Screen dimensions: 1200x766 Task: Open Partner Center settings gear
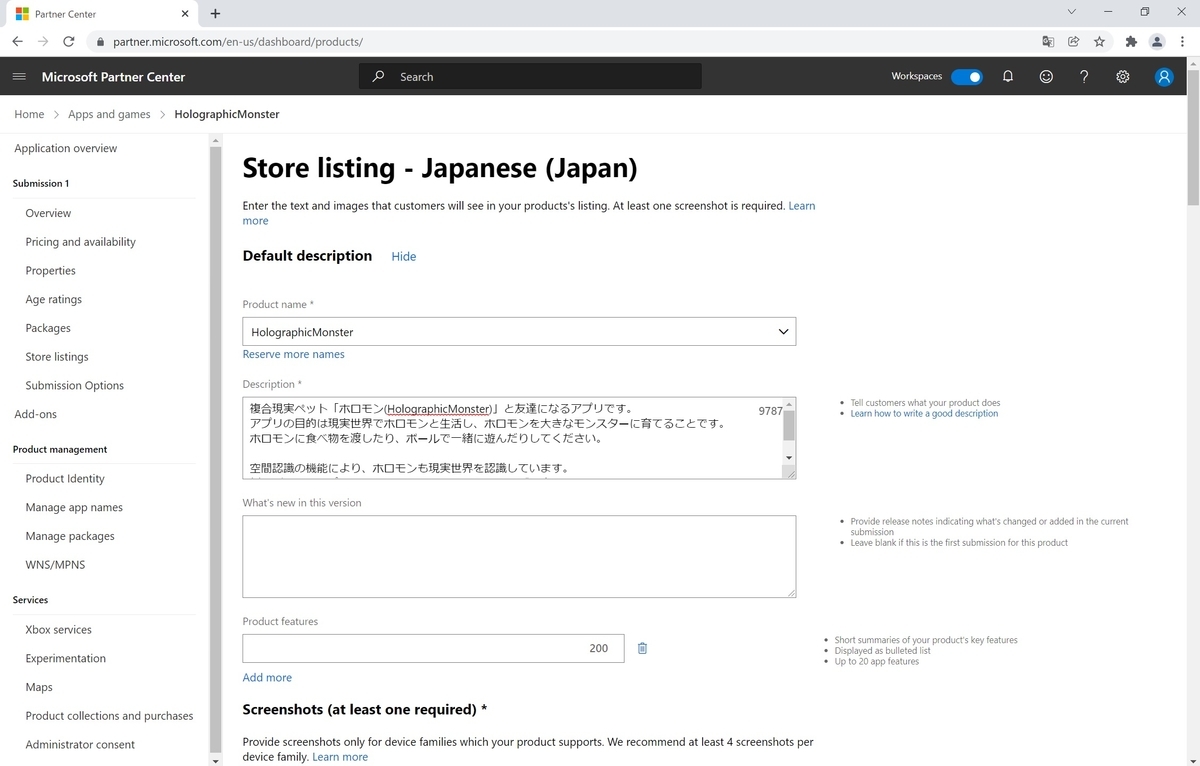click(x=1123, y=77)
